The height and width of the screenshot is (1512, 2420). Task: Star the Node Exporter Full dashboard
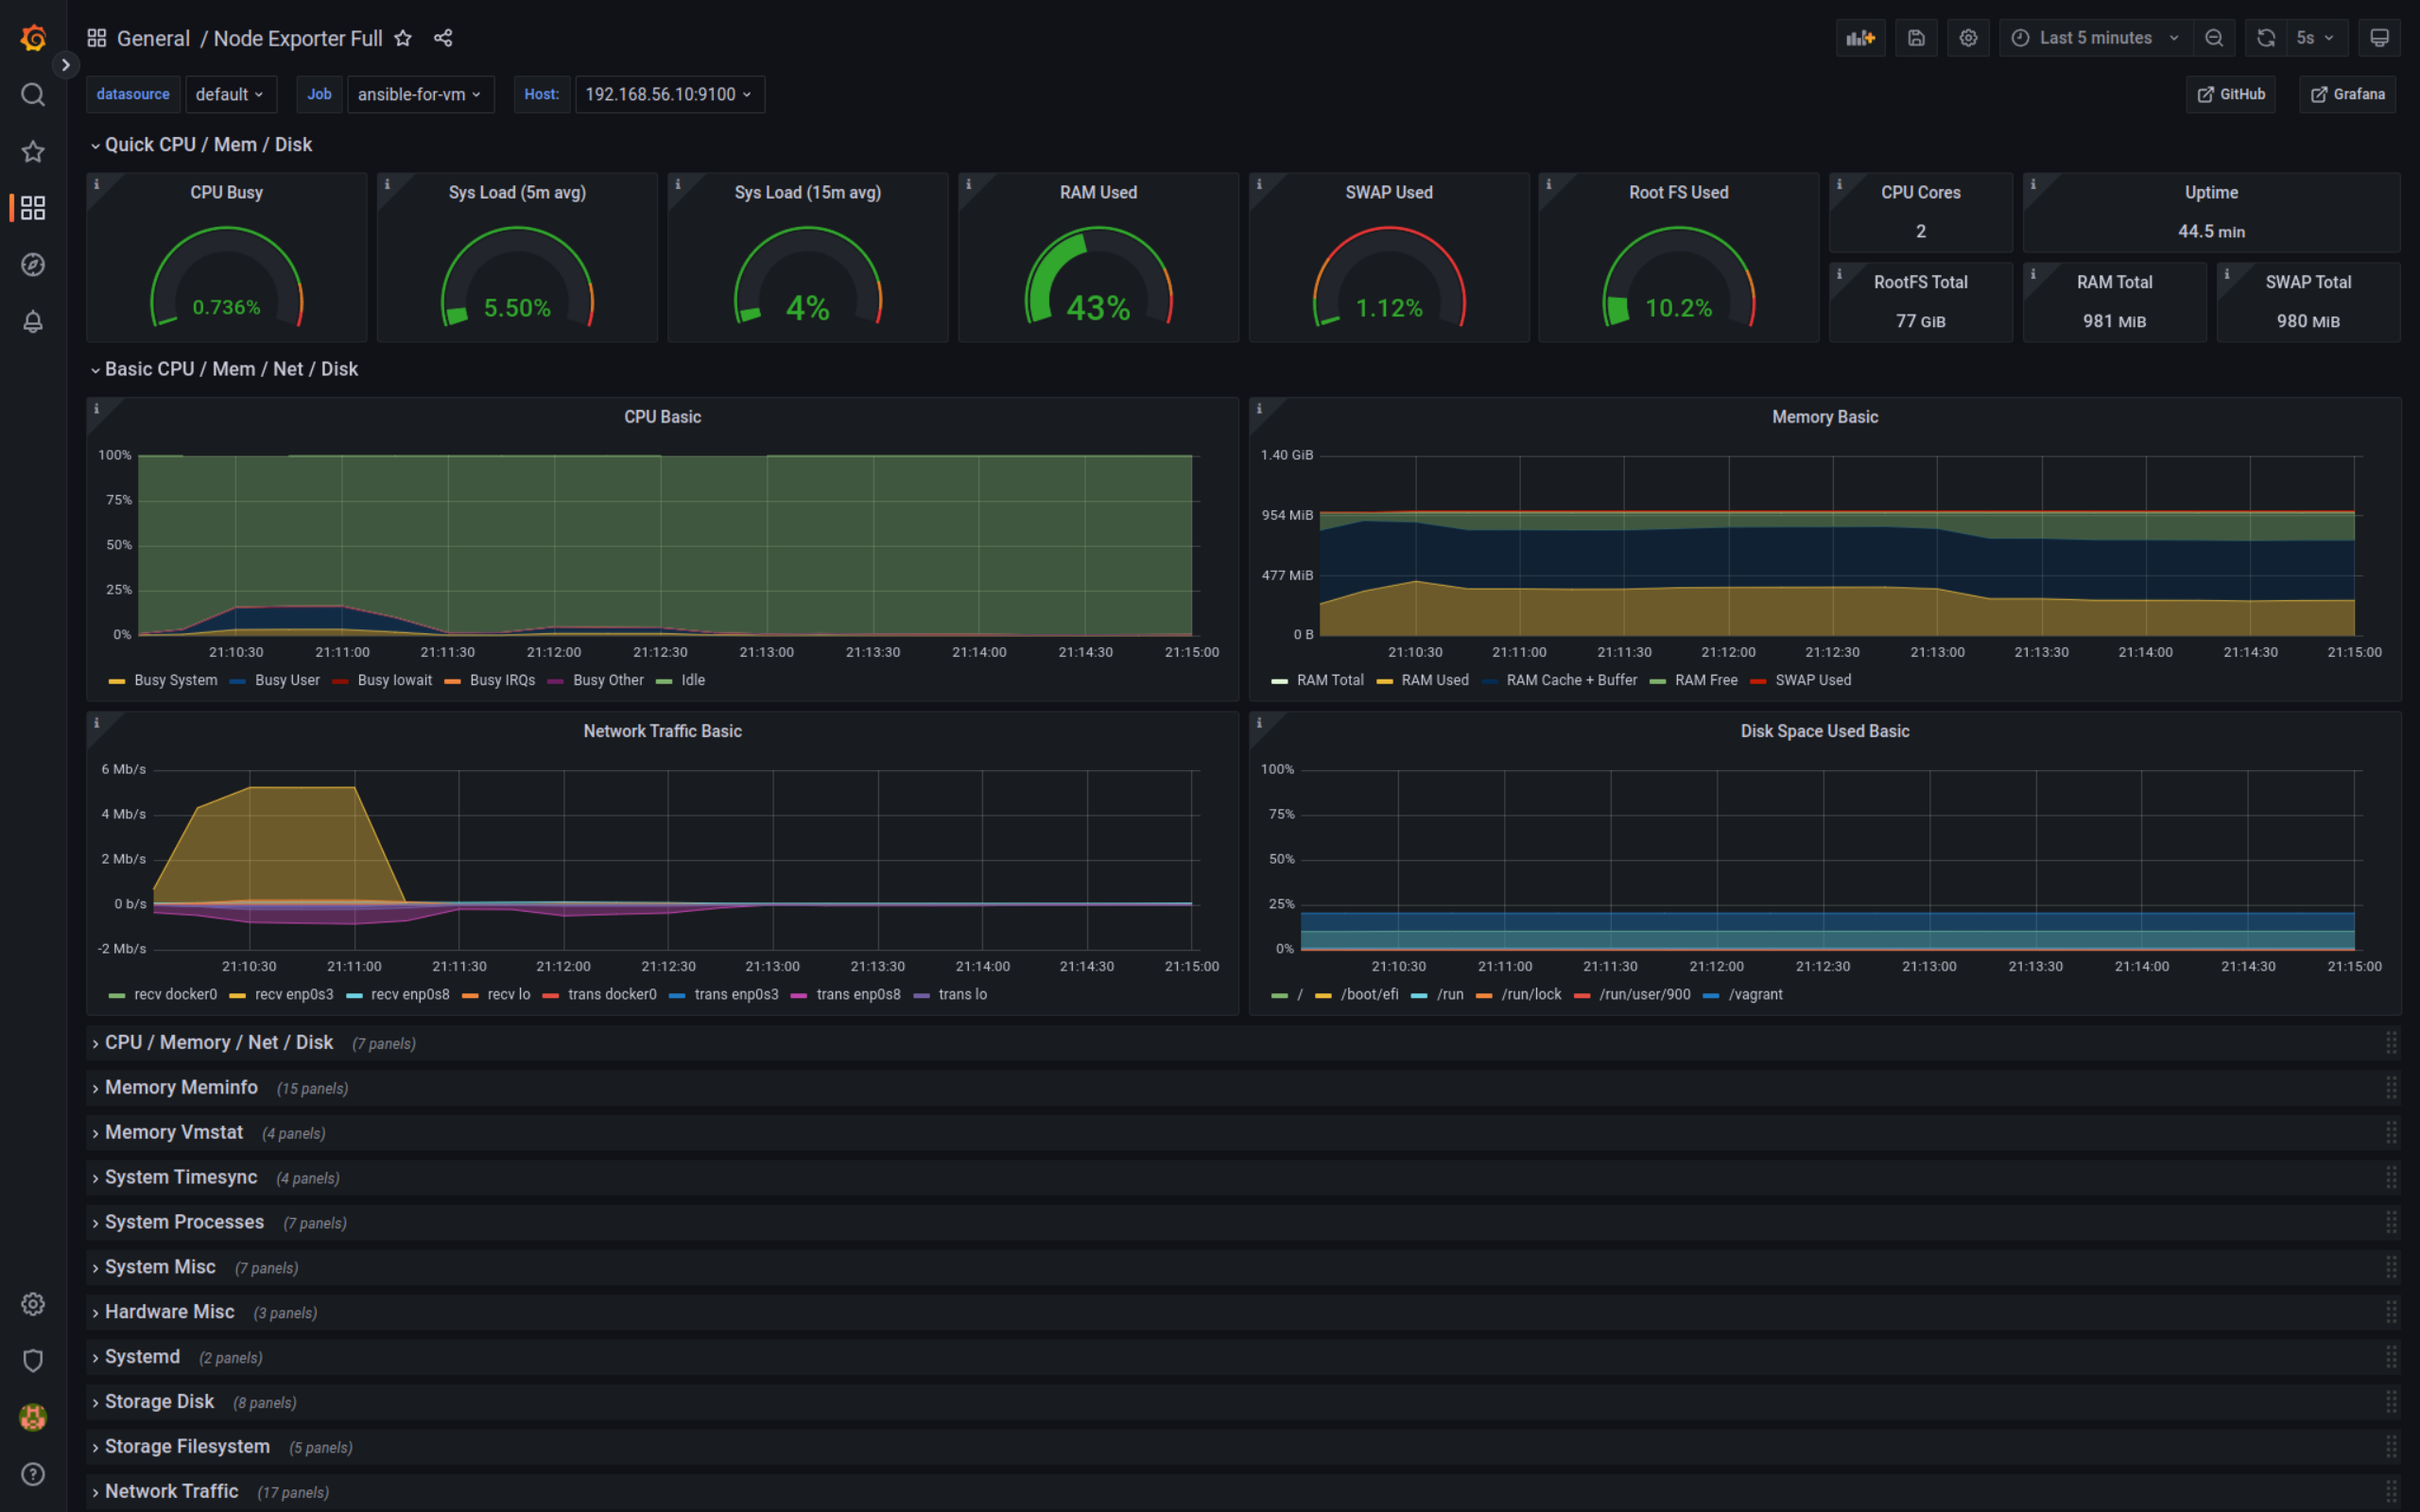tap(403, 38)
